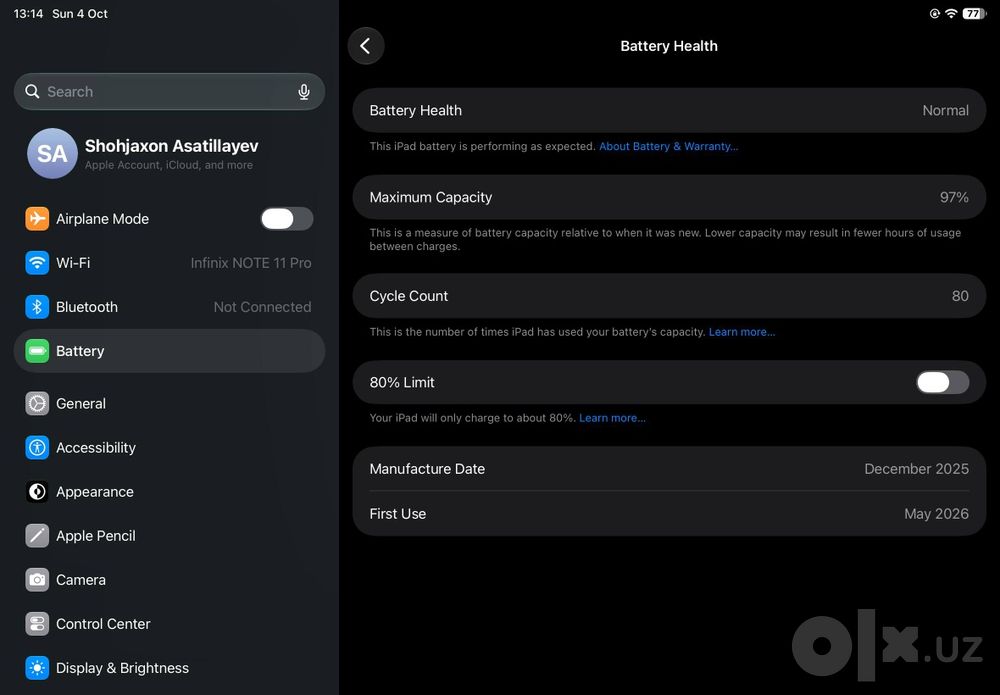Open General settings
Image resolution: width=1000 pixels, height=695 pixels.
(170, 404)
